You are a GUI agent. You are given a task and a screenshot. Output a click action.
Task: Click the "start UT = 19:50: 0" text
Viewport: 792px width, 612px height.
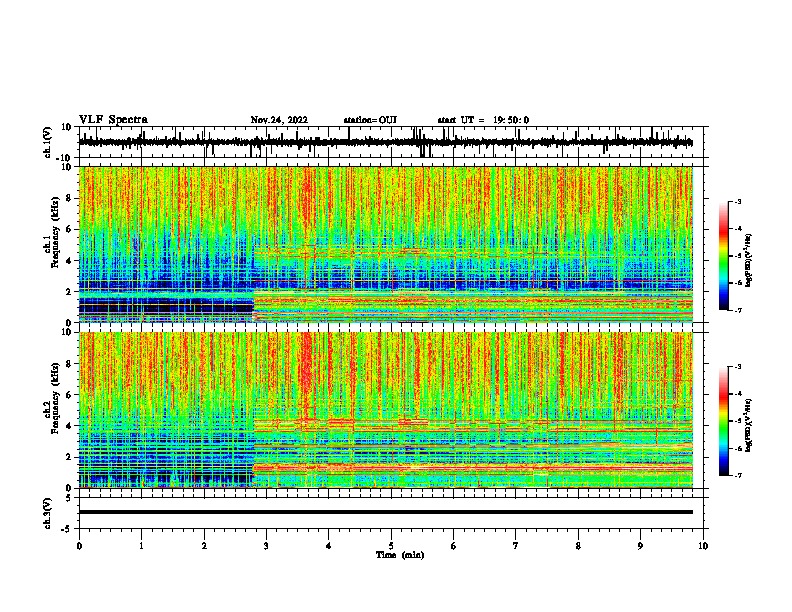(x=483, y=120)
